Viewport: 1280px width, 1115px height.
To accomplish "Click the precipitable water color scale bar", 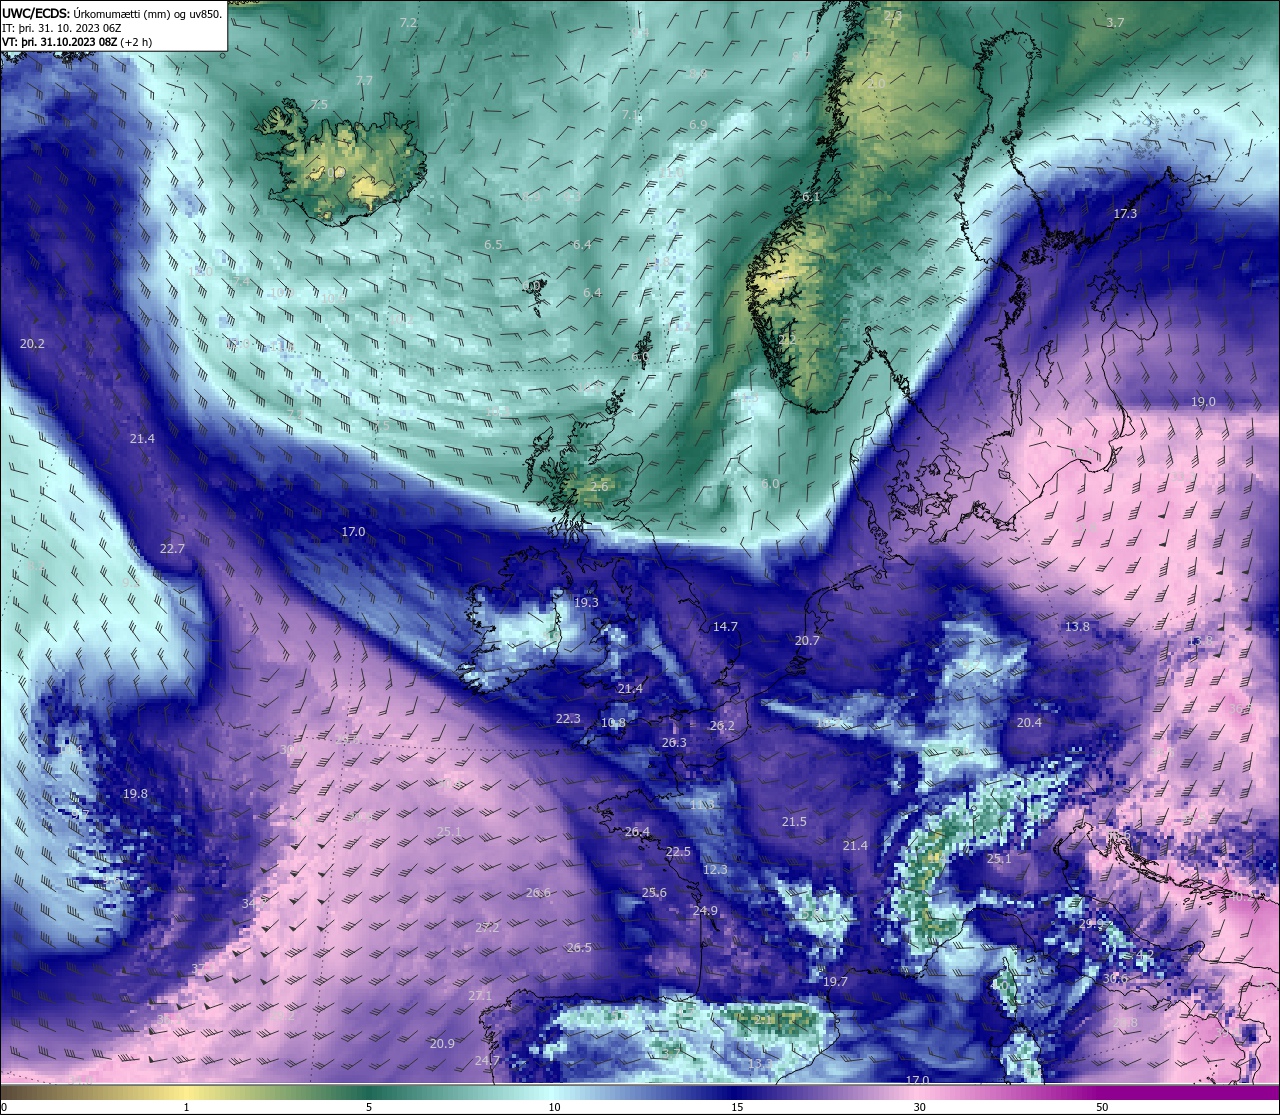I will click(640, 1092).
